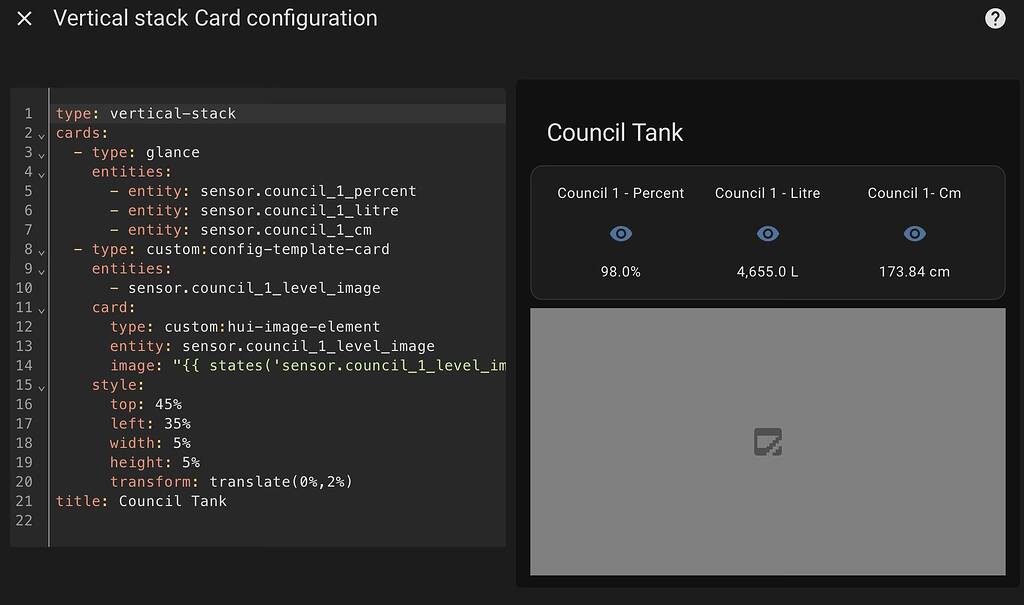Viewport: 1024px width, 605px height.
Task: Click the broken image placeholder icon
Action: 768,442
